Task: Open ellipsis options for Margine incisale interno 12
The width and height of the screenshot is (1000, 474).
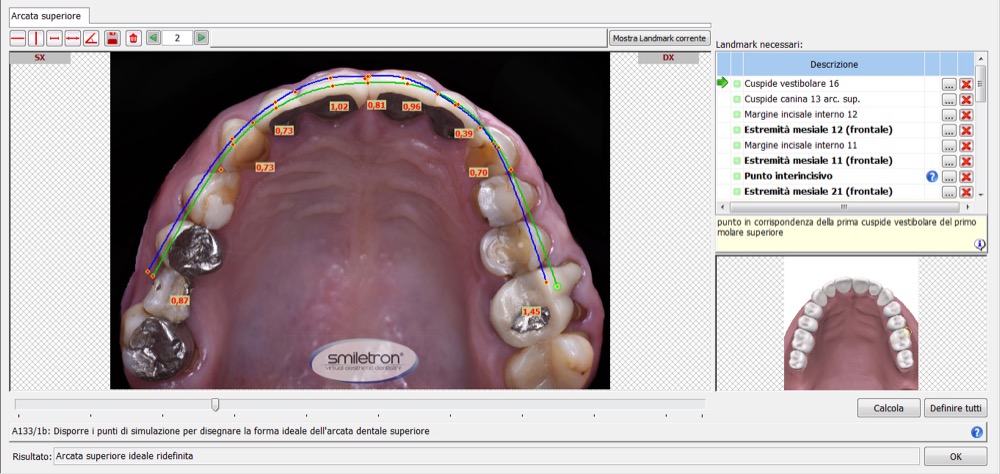Action: 949,115
